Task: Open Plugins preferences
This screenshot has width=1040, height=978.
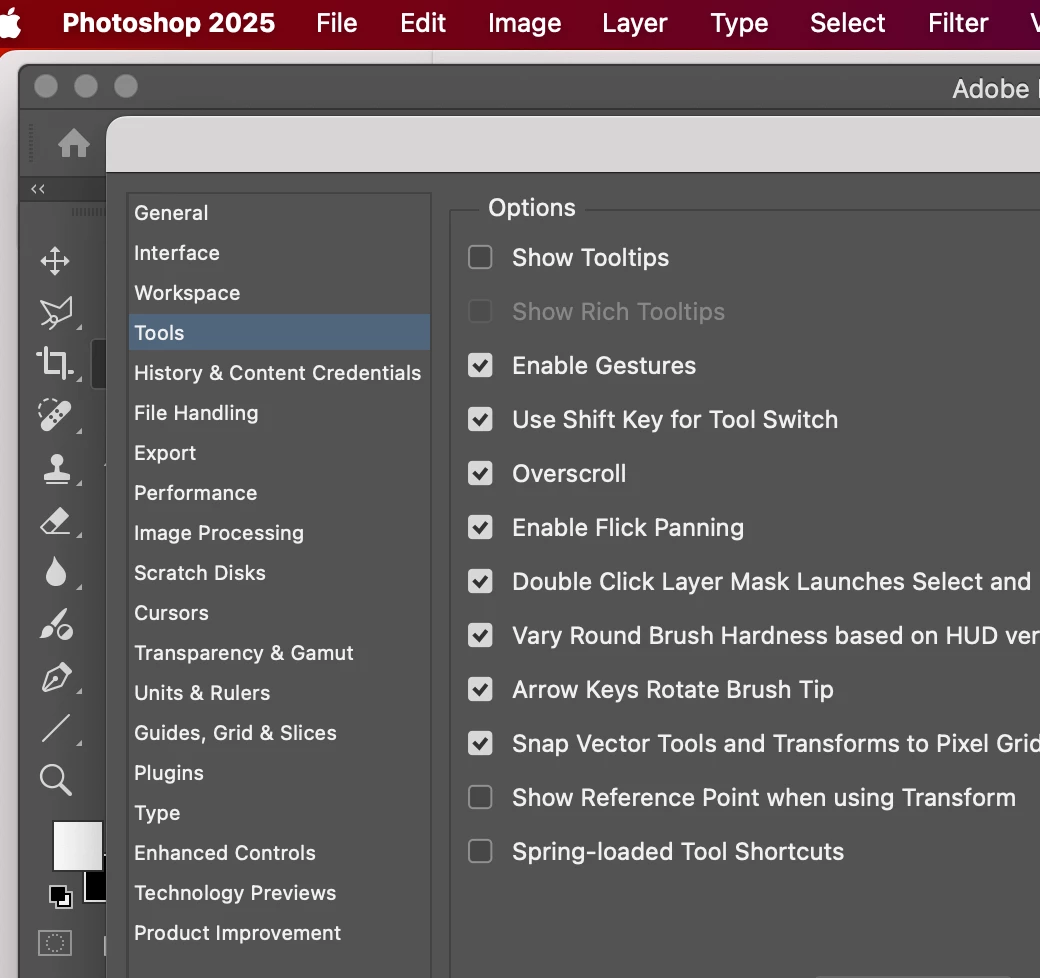Action: tap(279, 773)
